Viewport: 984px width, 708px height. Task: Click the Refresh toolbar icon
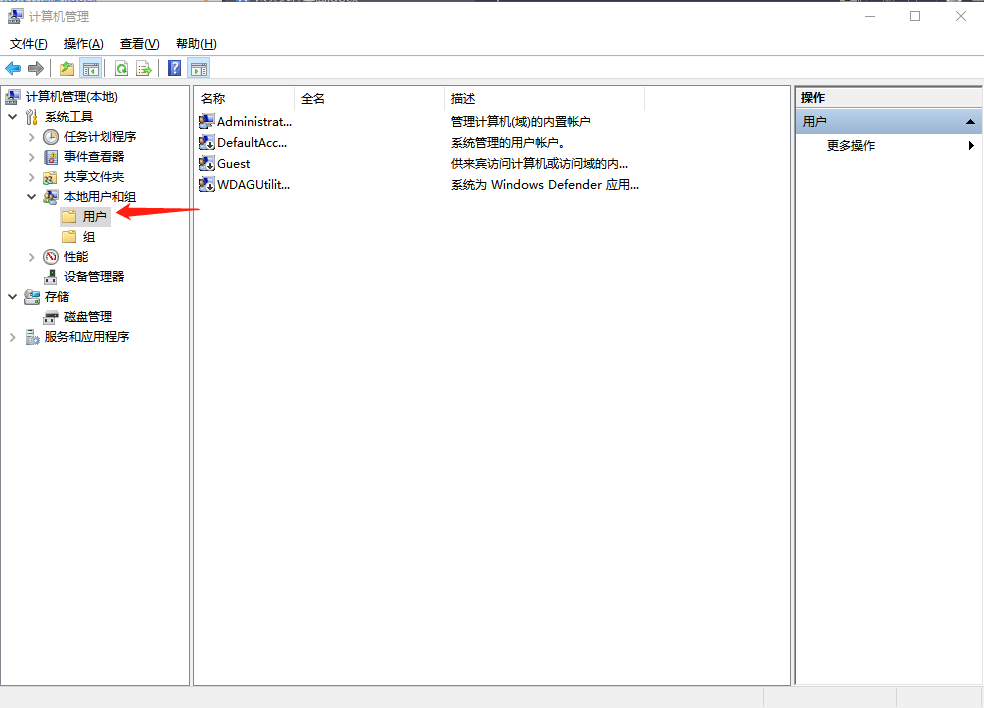pyautogui.click(x=121, y=68)
